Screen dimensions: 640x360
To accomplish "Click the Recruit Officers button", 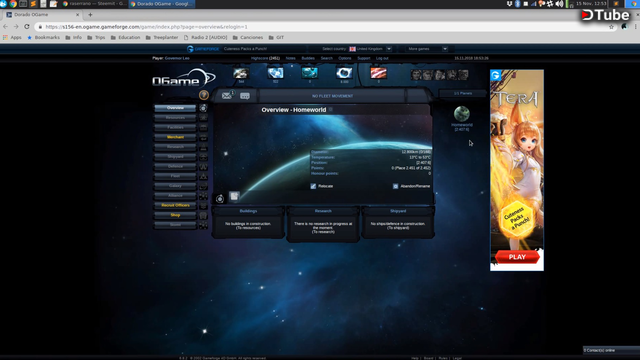I will (x=175, y=205).
